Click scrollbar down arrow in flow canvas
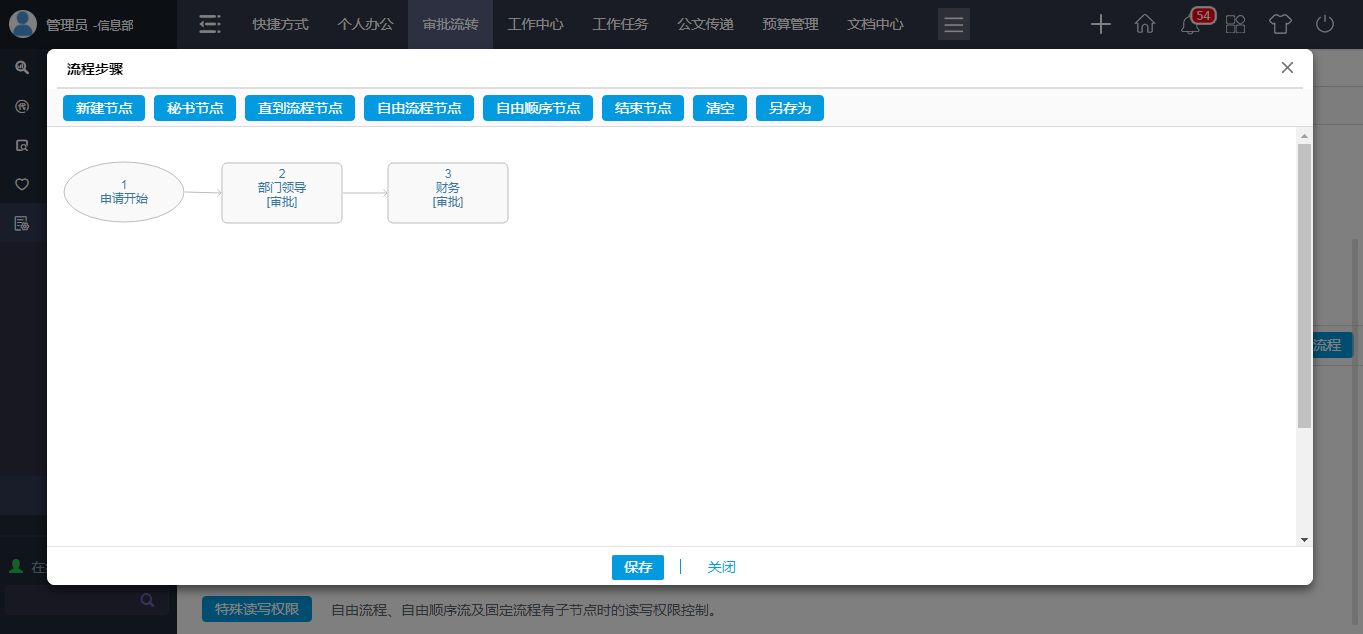Image resolution: width=1363 pixels, height=634 pixels. click(x=1304, y=539)
